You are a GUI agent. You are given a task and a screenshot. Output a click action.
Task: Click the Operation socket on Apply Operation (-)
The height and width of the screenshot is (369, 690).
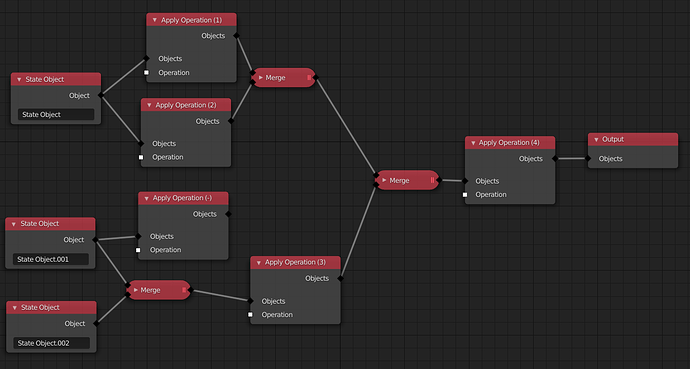[x=138, y=250]
